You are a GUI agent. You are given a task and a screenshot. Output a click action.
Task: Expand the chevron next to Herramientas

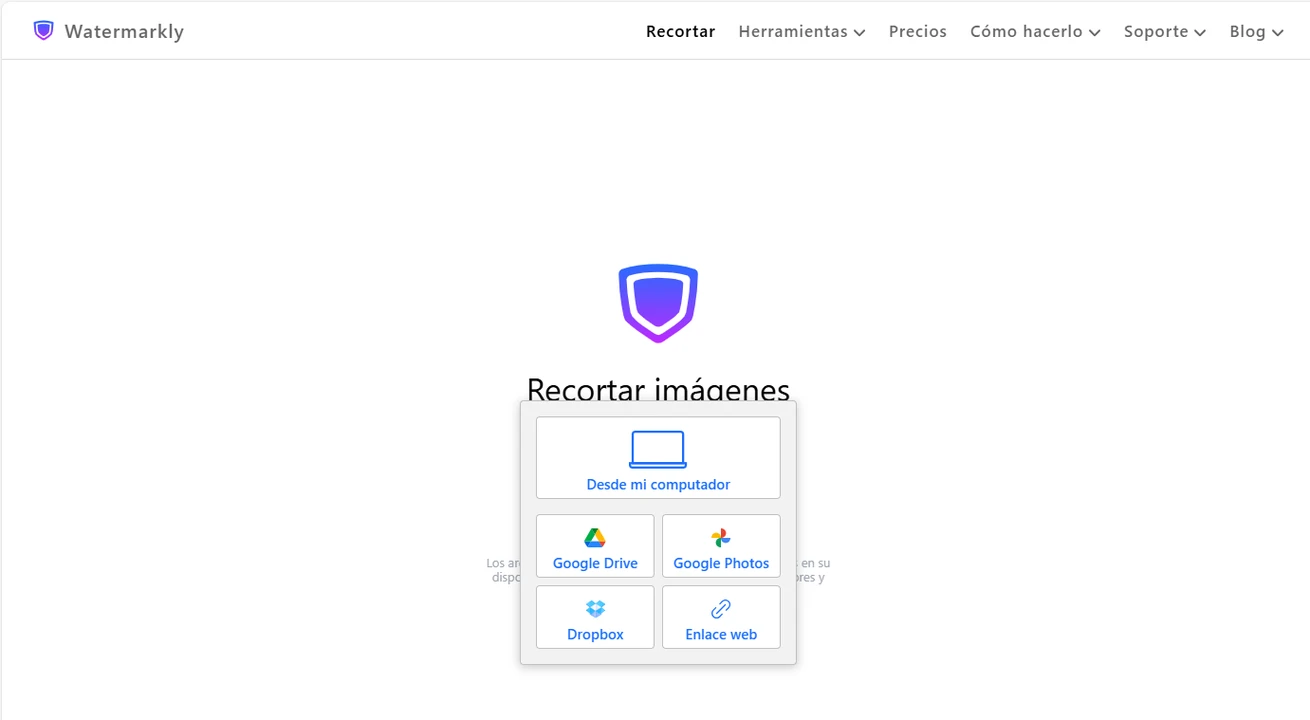tap(859, 33)
